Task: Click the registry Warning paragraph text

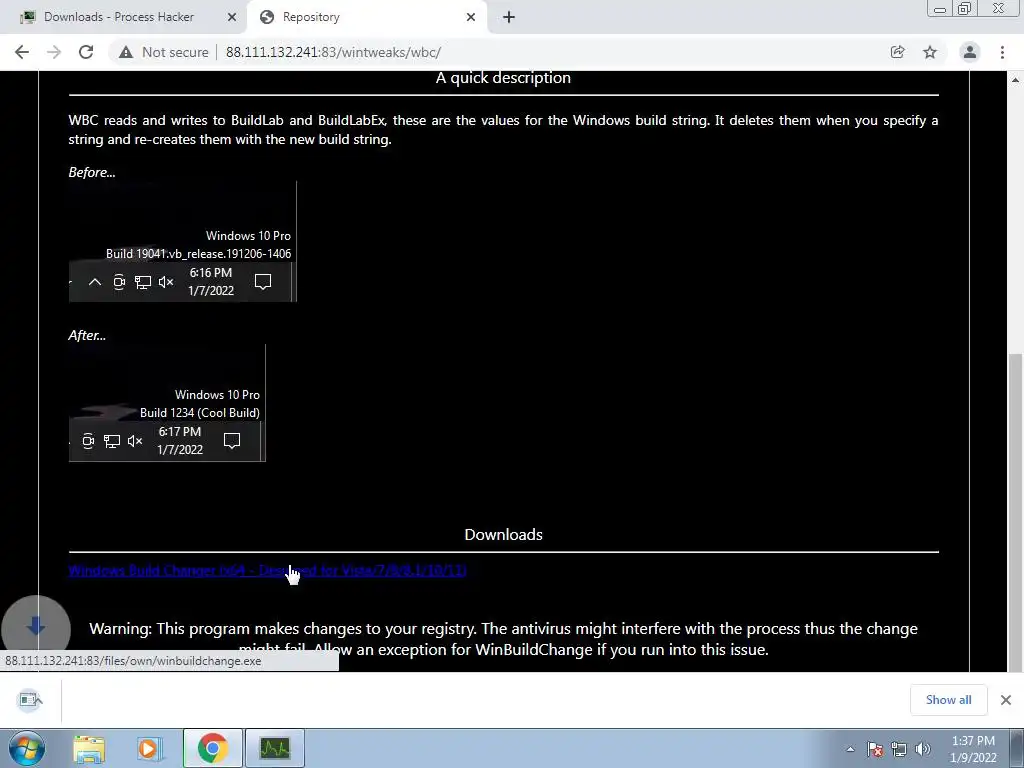Action: [504, 639]
